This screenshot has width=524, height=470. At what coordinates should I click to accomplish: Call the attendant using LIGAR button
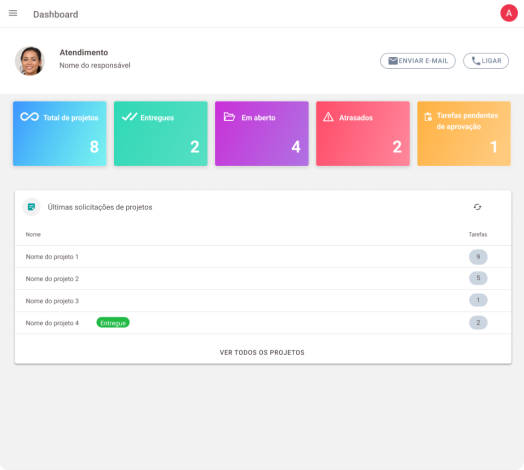tap(486, 61)
